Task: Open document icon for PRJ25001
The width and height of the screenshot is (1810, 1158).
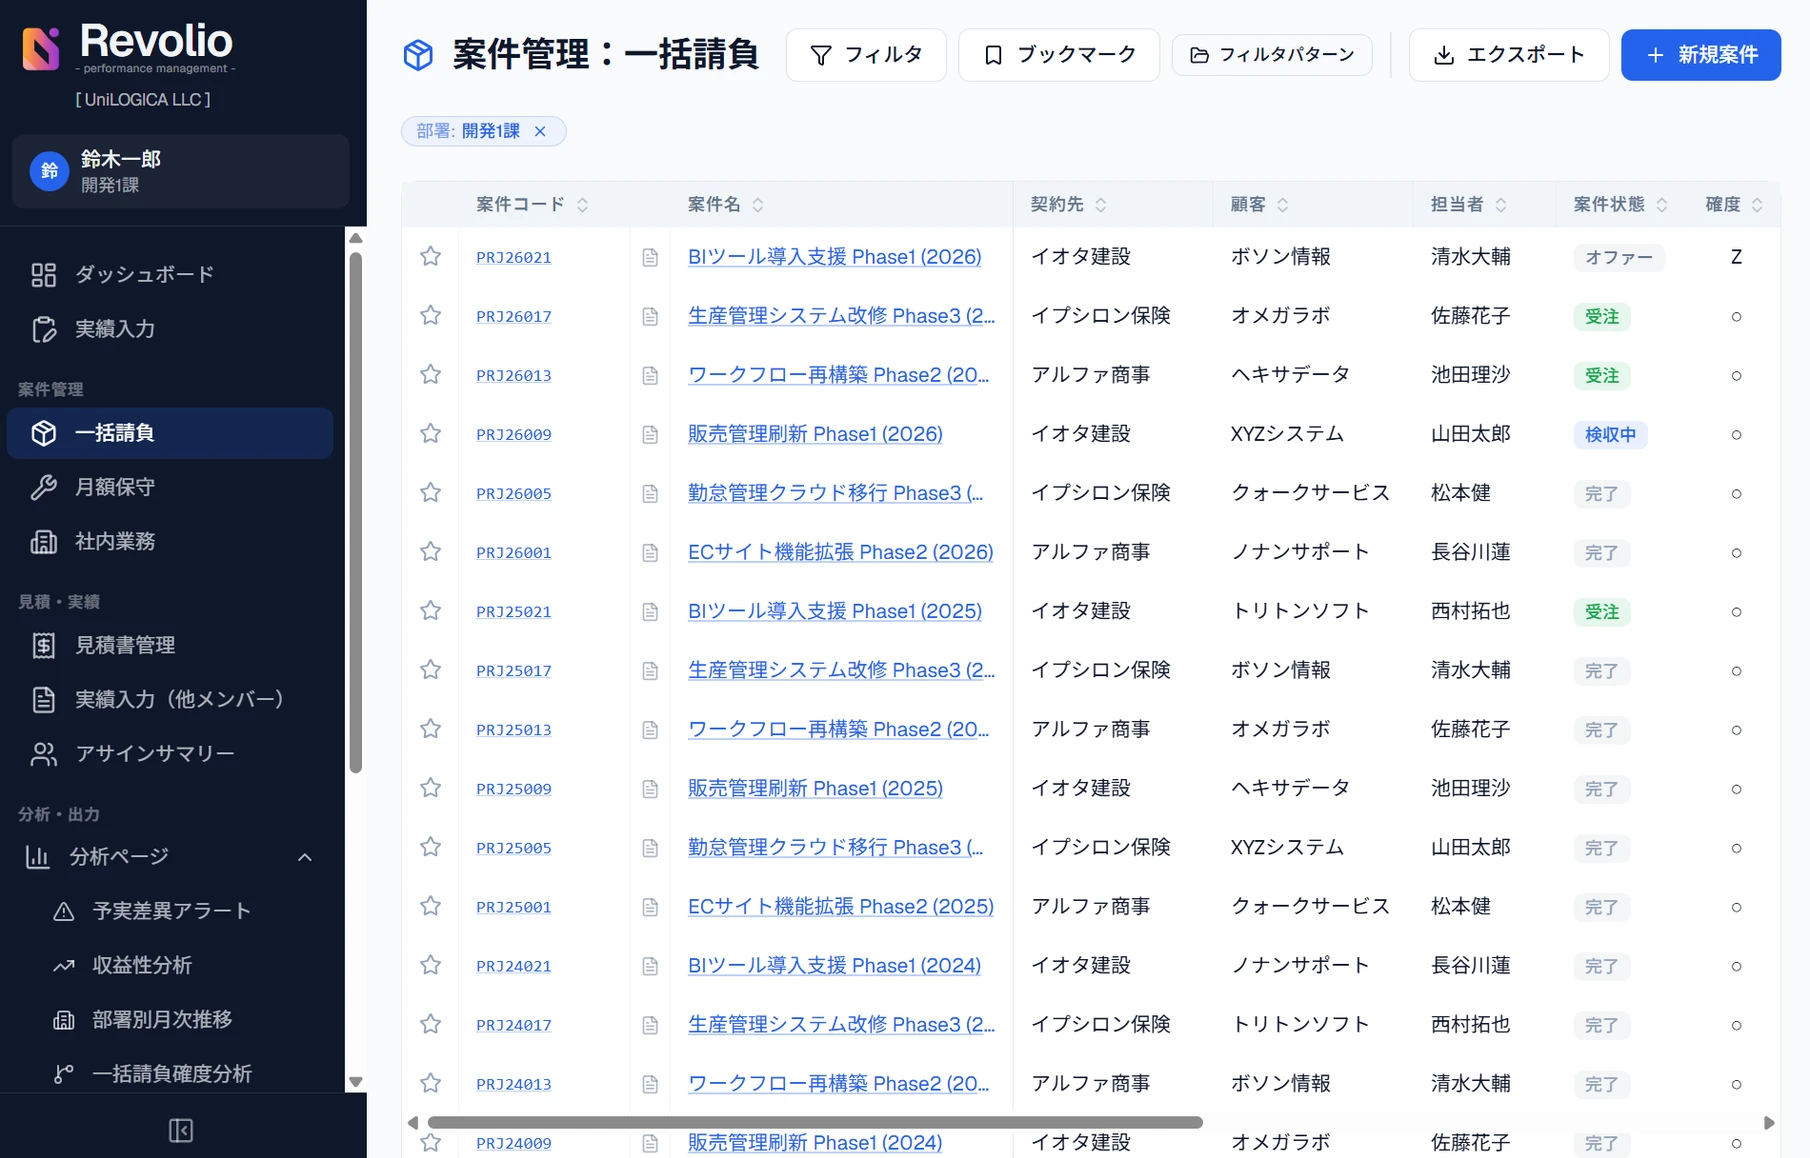Action: (x=650, y=907)
